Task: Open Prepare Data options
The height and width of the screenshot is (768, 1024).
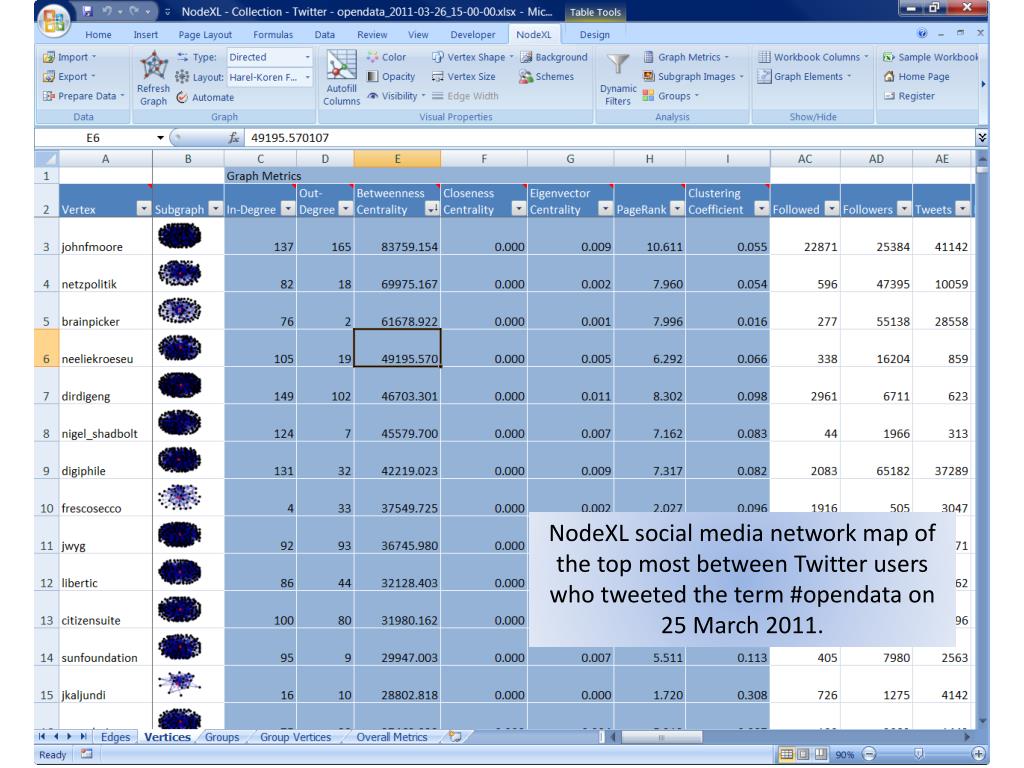Action: pos(84,96)
